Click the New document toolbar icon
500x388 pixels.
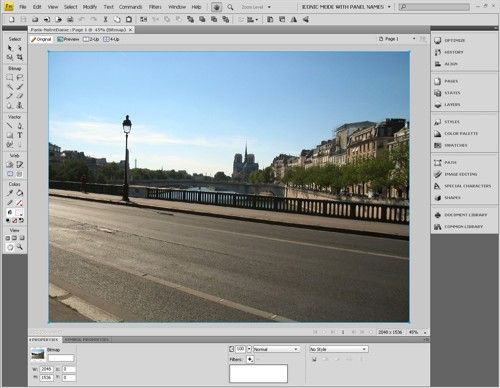[12, 20]
